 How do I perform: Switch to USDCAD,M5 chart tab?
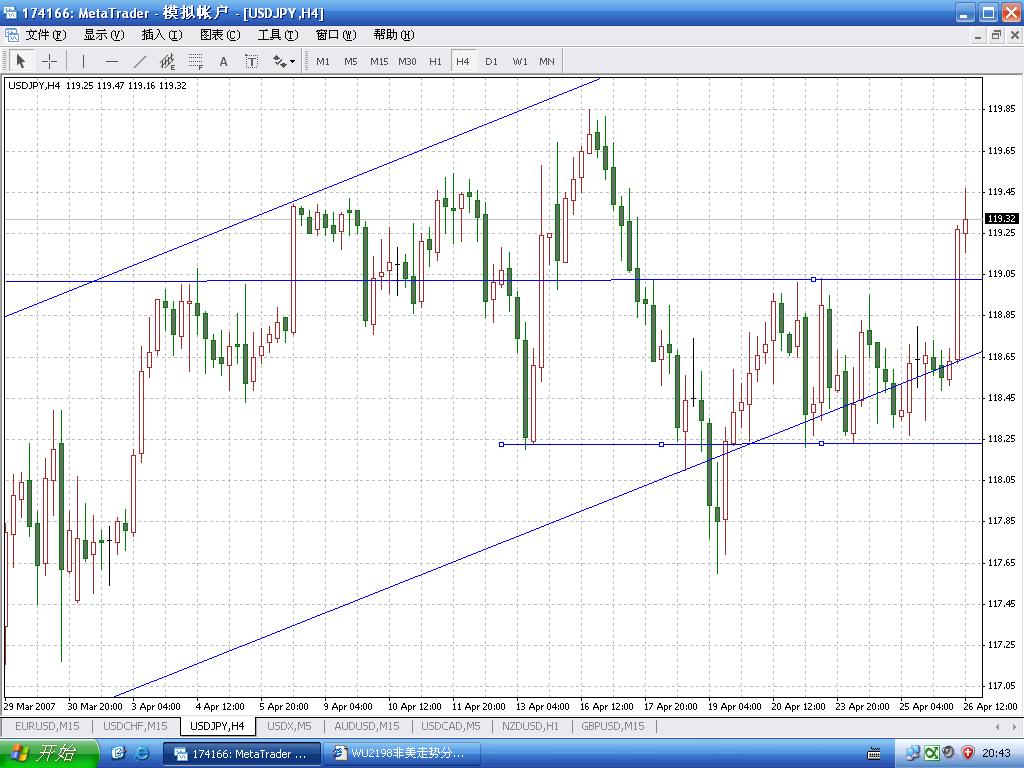[451, 726]
